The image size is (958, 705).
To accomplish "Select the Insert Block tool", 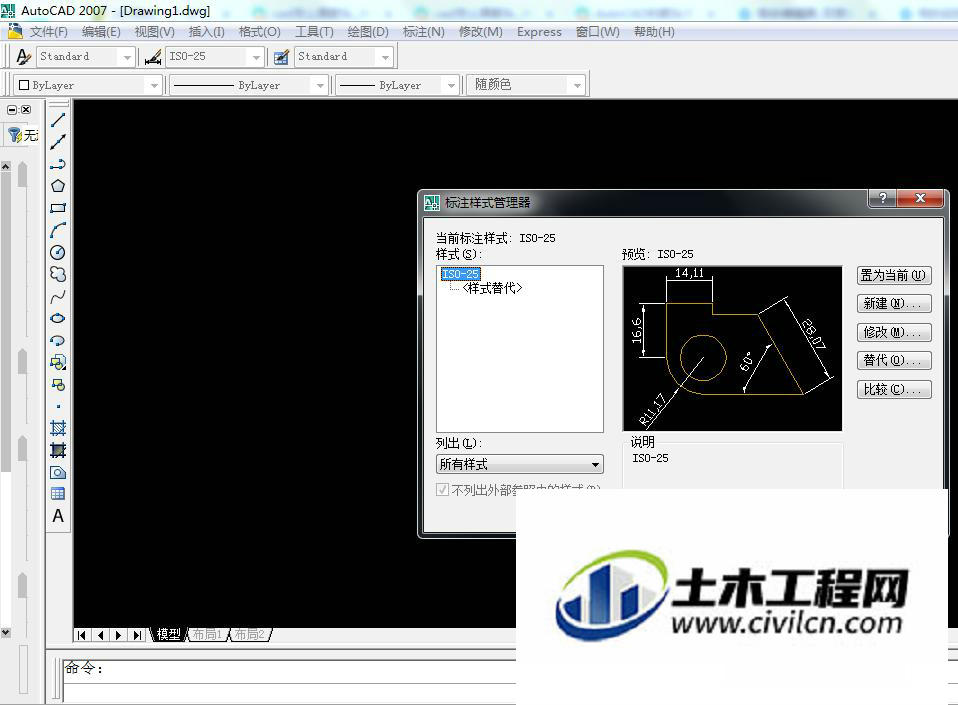I will (x=58, y=362).
